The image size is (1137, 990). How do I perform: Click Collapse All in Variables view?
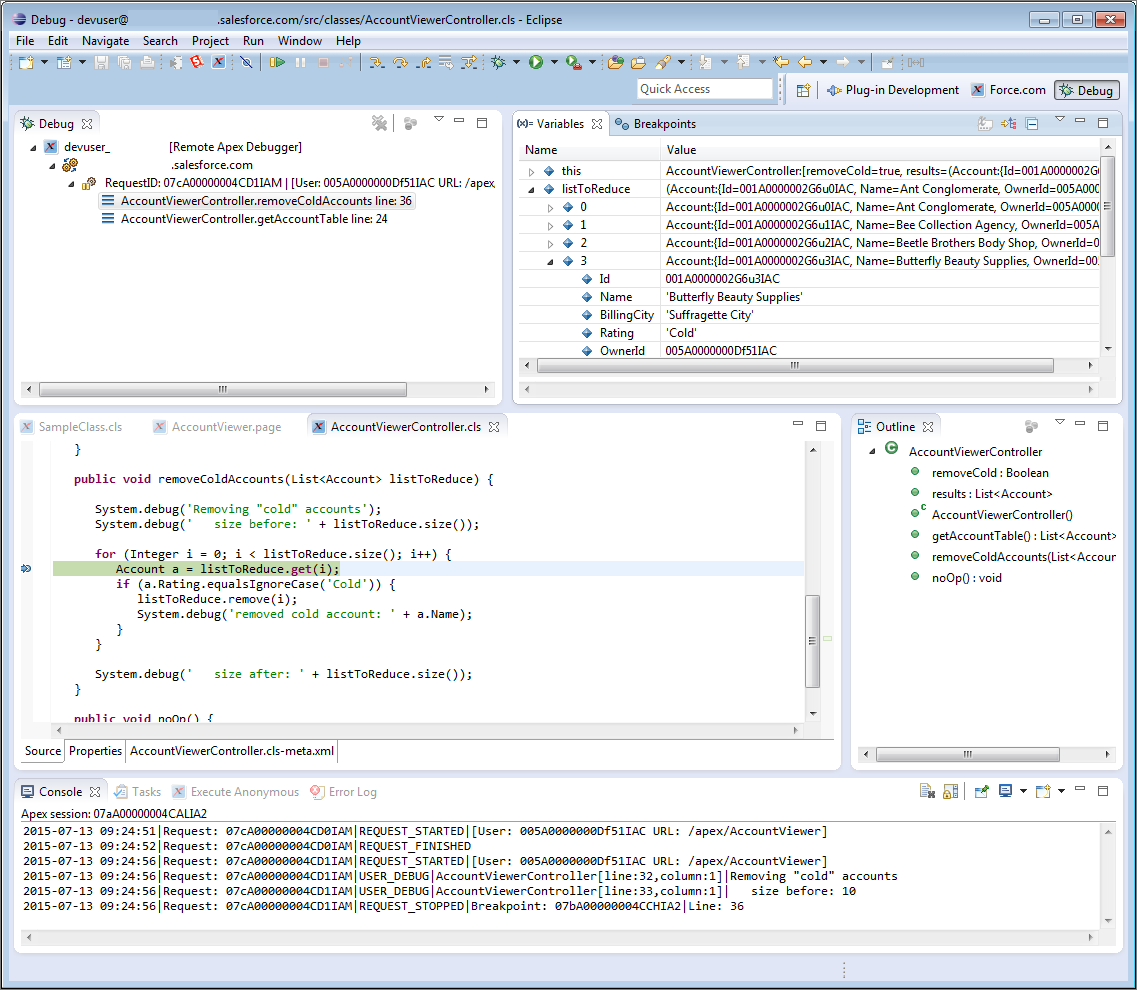[1032, 124]
